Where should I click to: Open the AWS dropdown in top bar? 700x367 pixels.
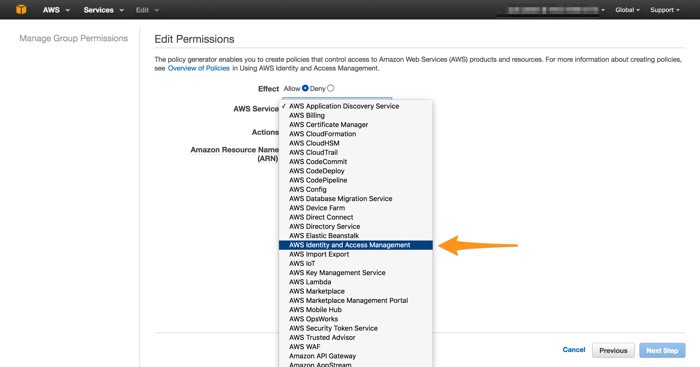click(x=56, y=10)
